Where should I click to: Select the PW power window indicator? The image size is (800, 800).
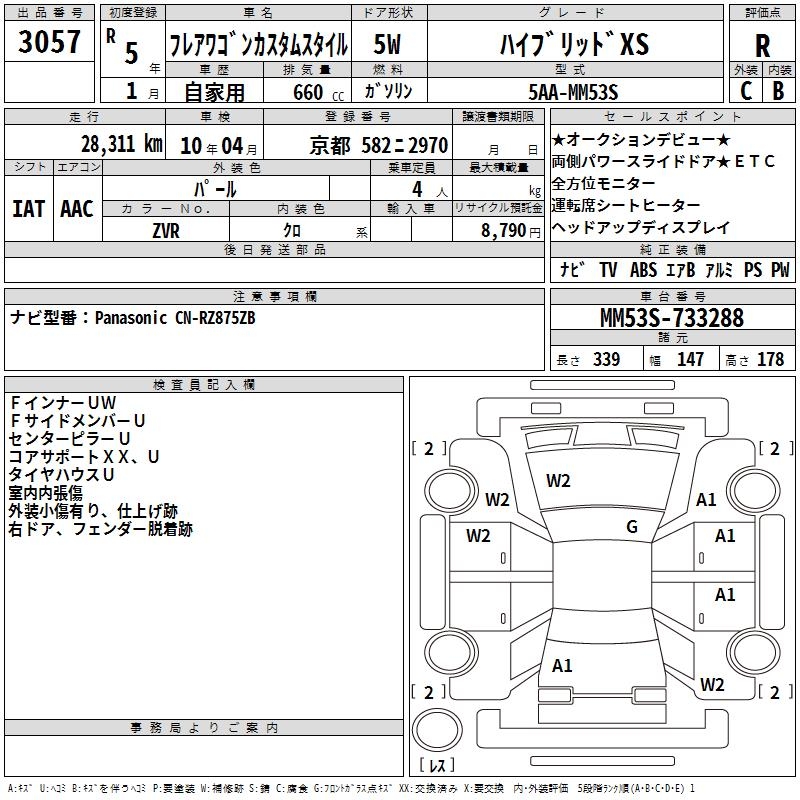[780, 269]
